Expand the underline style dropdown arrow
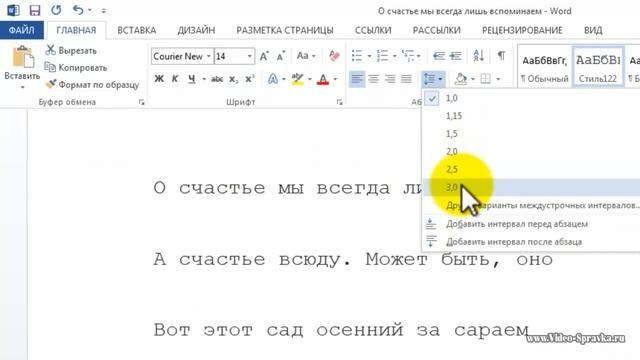This screenshot has height=360, width=640. 204,79
